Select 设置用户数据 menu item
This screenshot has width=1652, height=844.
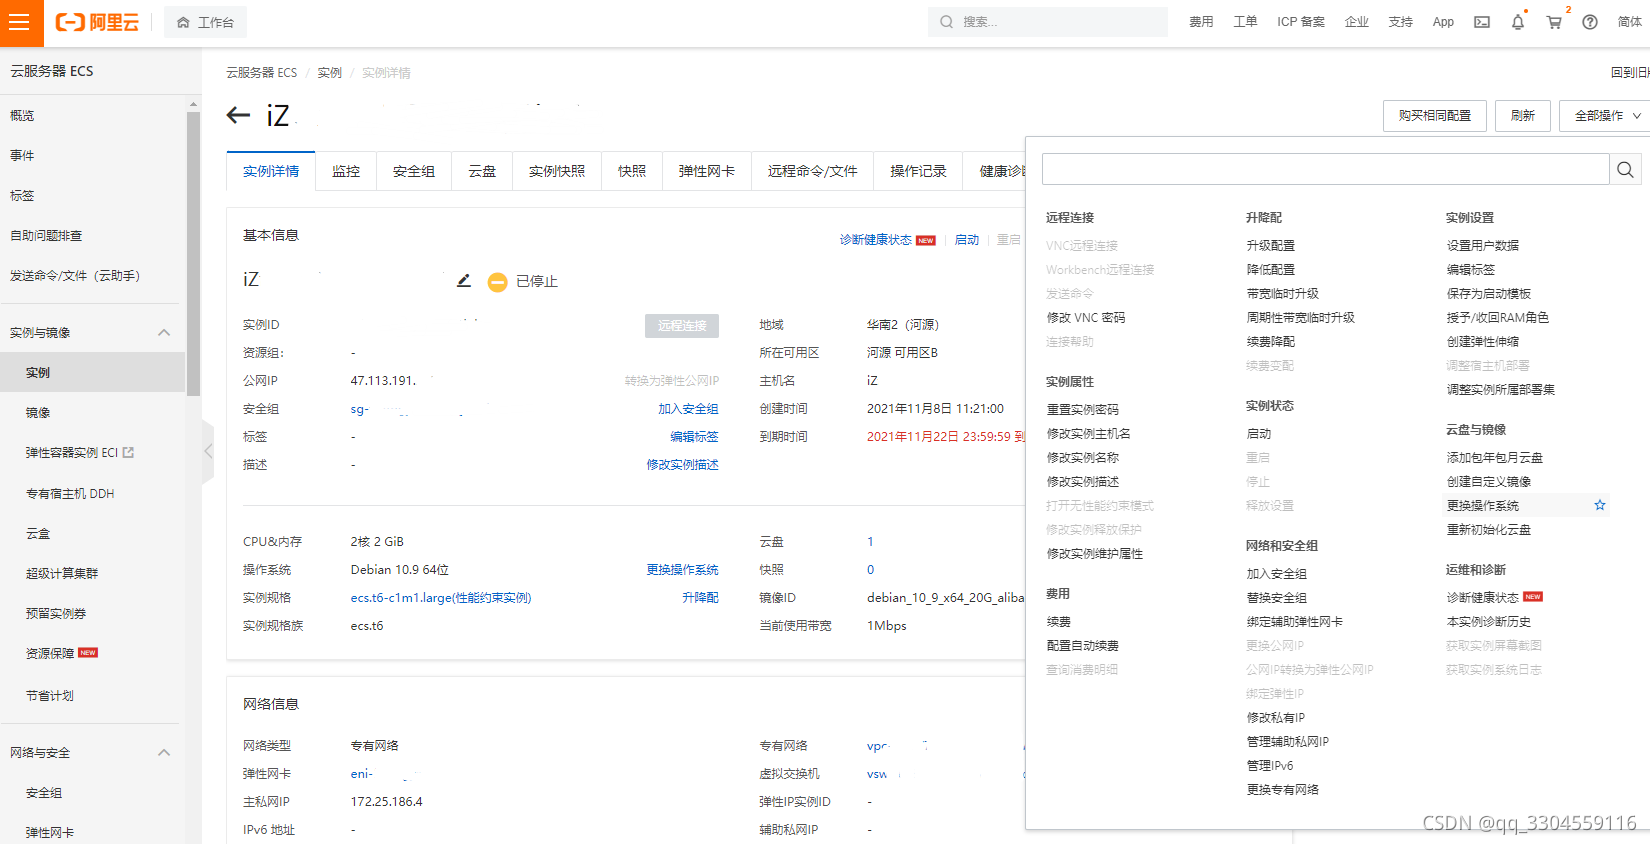coord(1482,246)
